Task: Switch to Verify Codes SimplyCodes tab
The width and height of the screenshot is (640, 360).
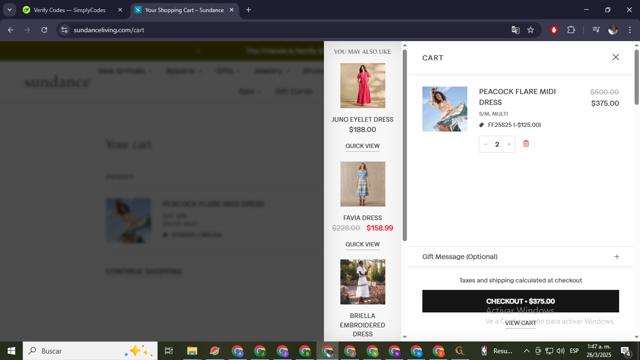Action: pos(69,10)
